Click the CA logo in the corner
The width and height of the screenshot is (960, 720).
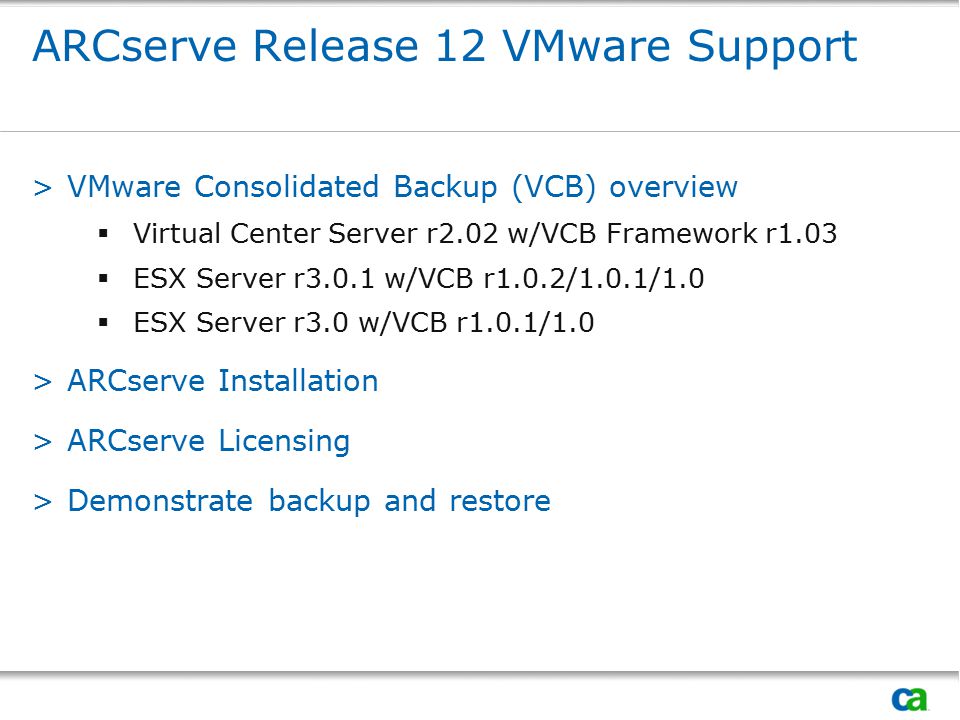point(910,699)
